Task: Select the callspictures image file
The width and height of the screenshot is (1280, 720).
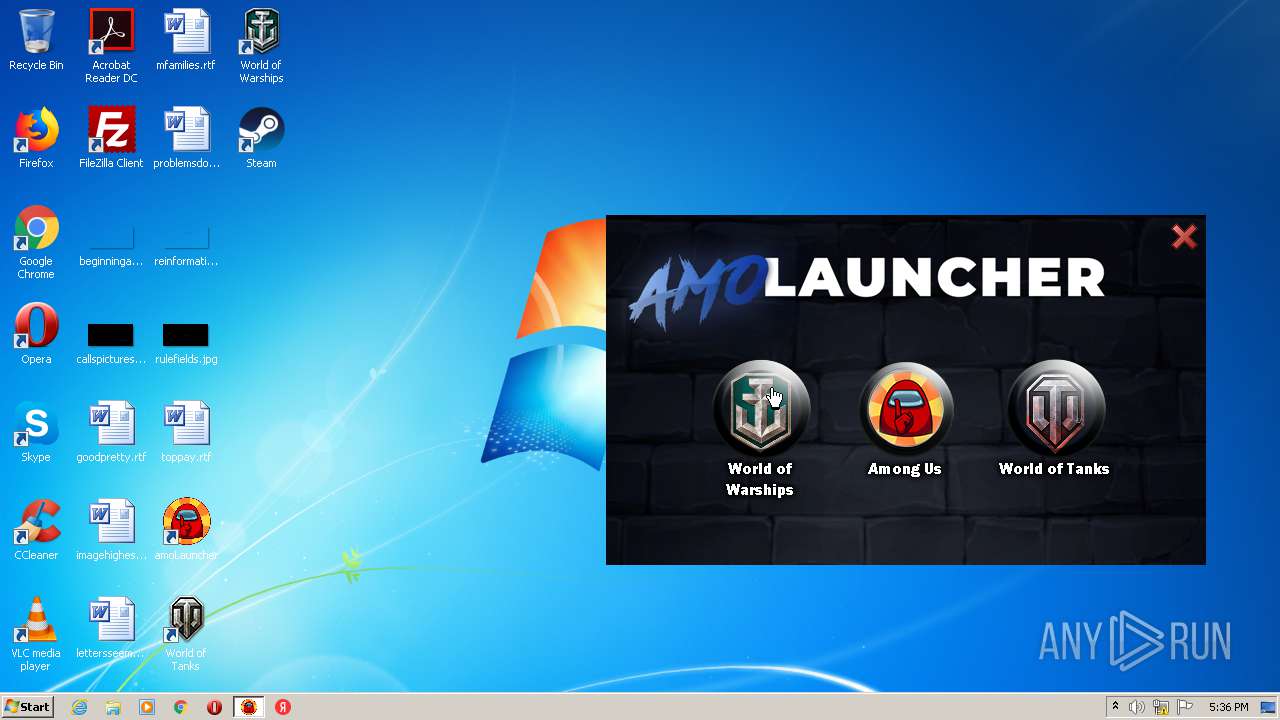Action: (x=111, y=342)
